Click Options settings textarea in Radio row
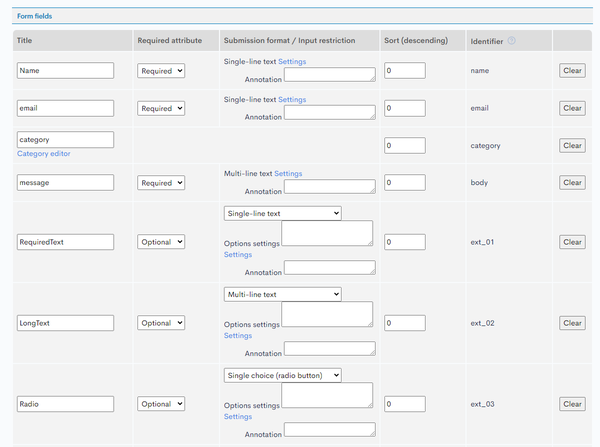Viewport: 600px width, 447px height. [327, 395]
